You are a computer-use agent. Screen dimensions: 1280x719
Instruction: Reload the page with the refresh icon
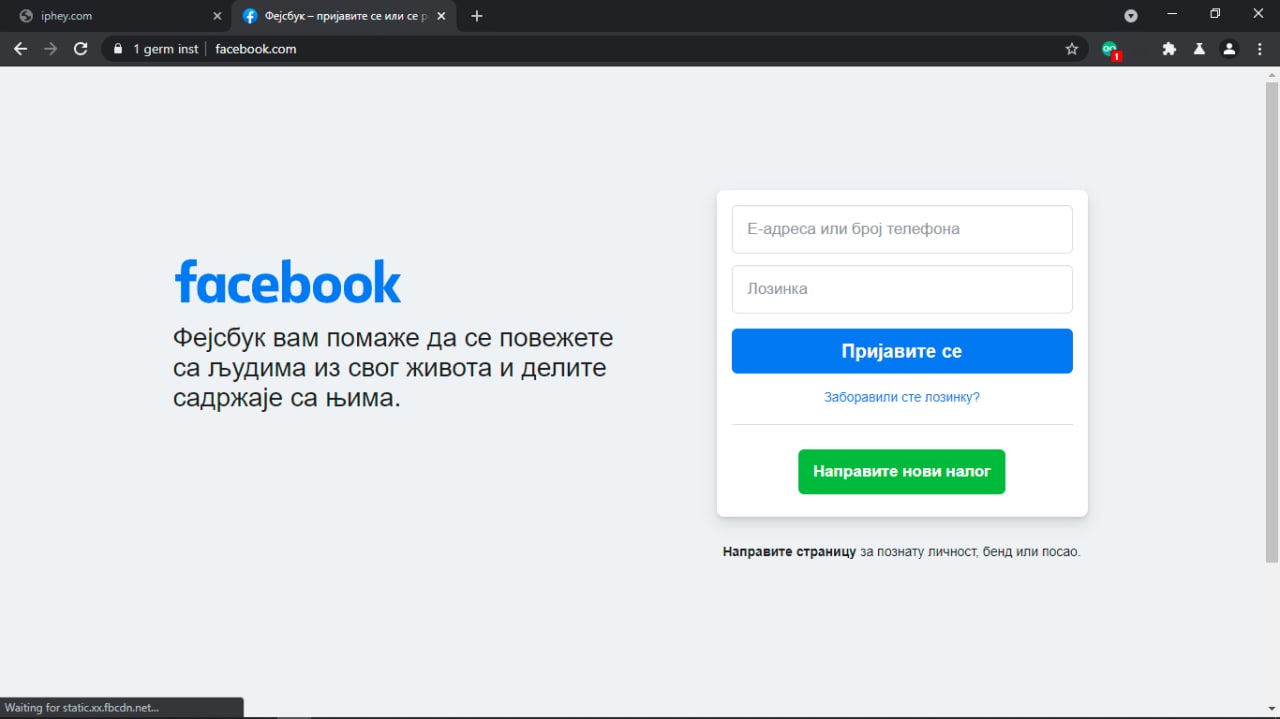pyautogui.click(x=81, y=49)
